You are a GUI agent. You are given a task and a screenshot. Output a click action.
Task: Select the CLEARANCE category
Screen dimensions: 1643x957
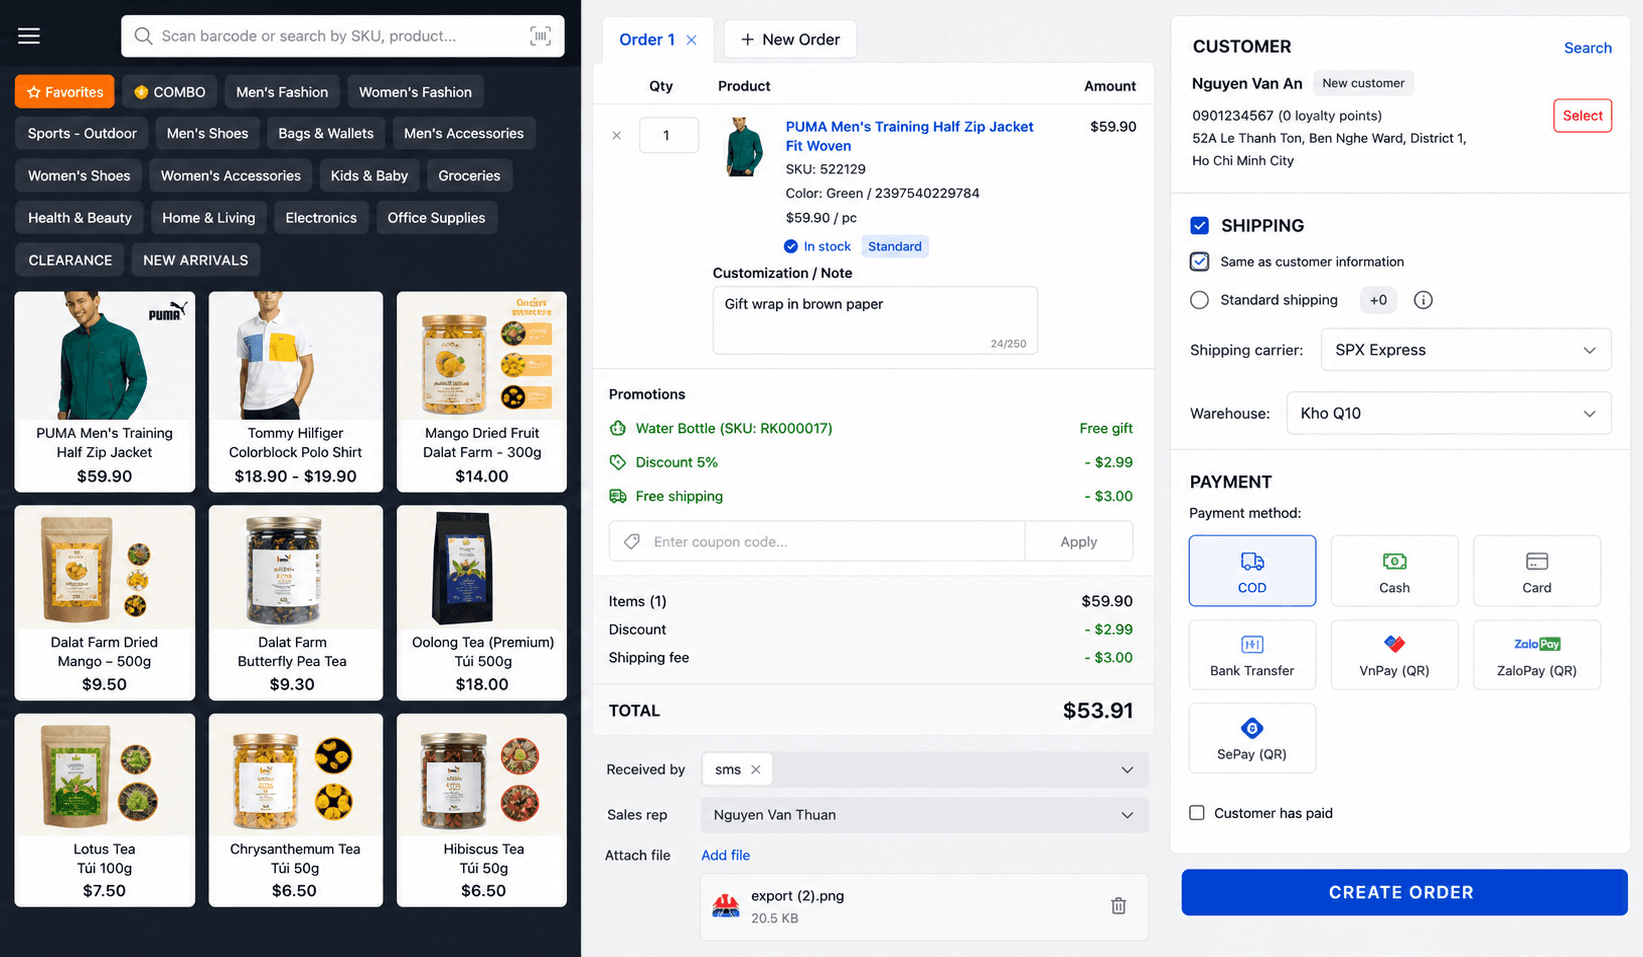click(x=70, y=260)
